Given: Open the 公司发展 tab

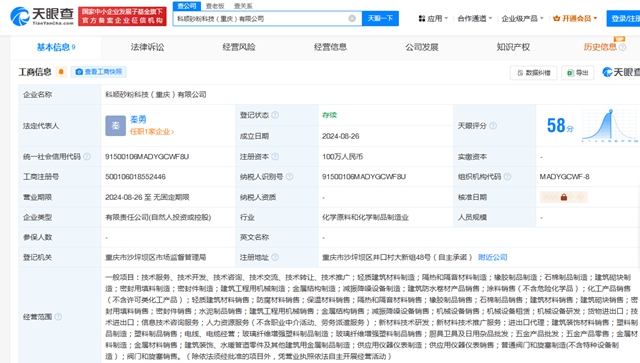Looking at the screenshot, I should 422,47.
